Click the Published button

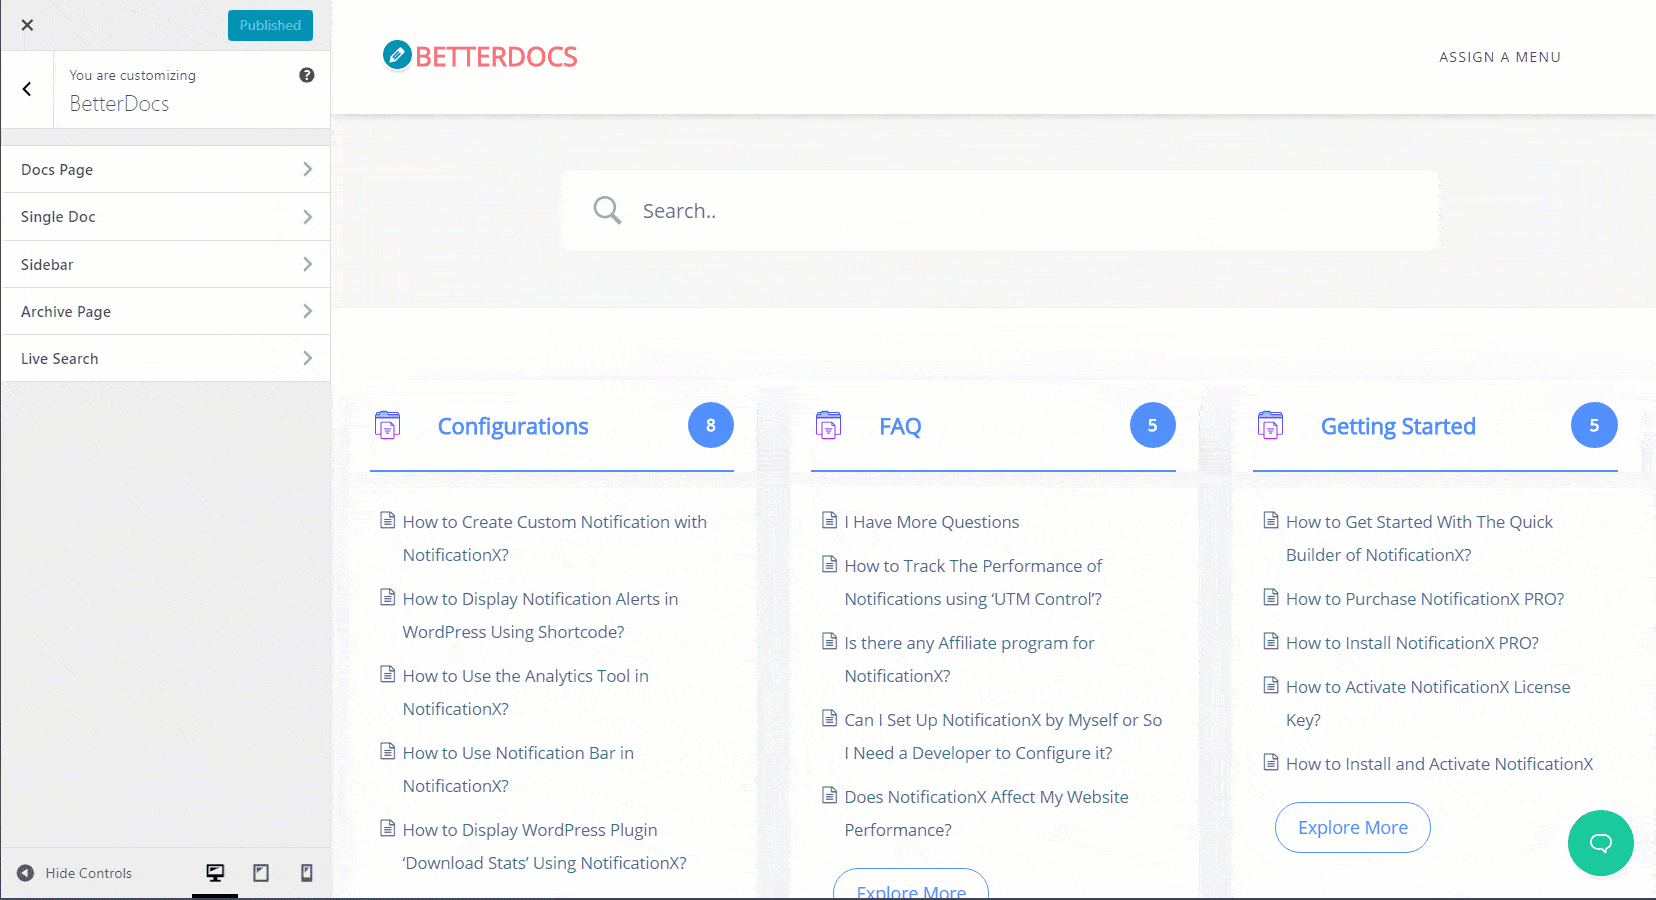point(270,25)
